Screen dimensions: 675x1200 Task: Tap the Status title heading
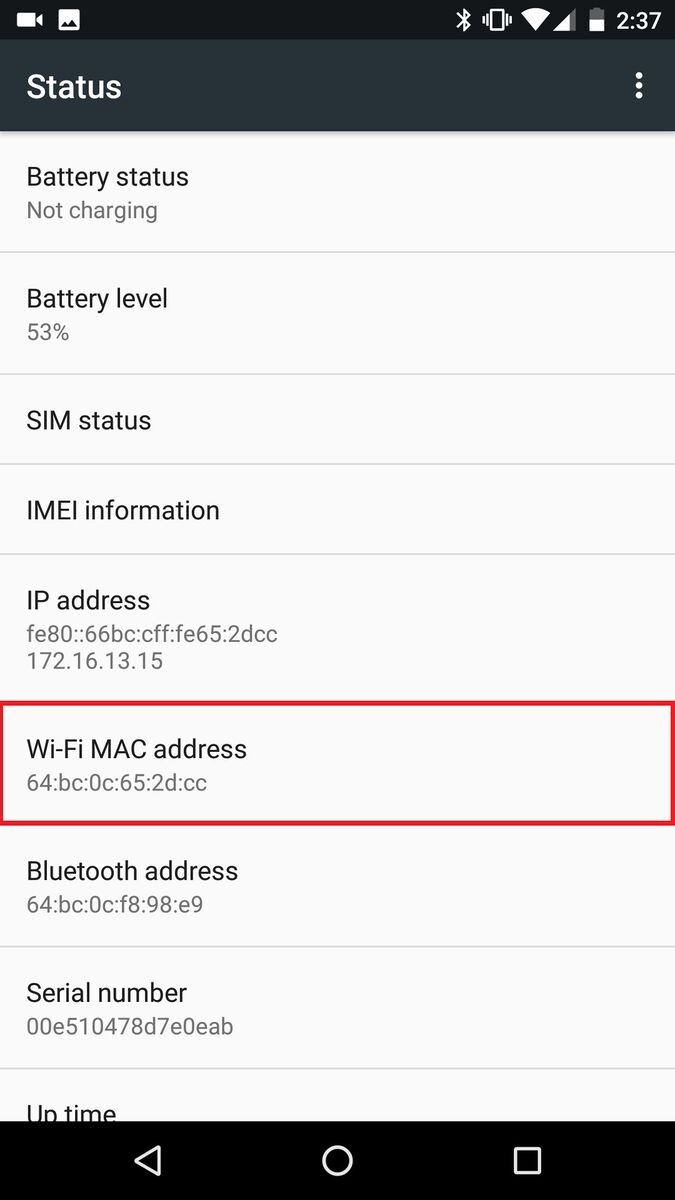coord(74,87)
